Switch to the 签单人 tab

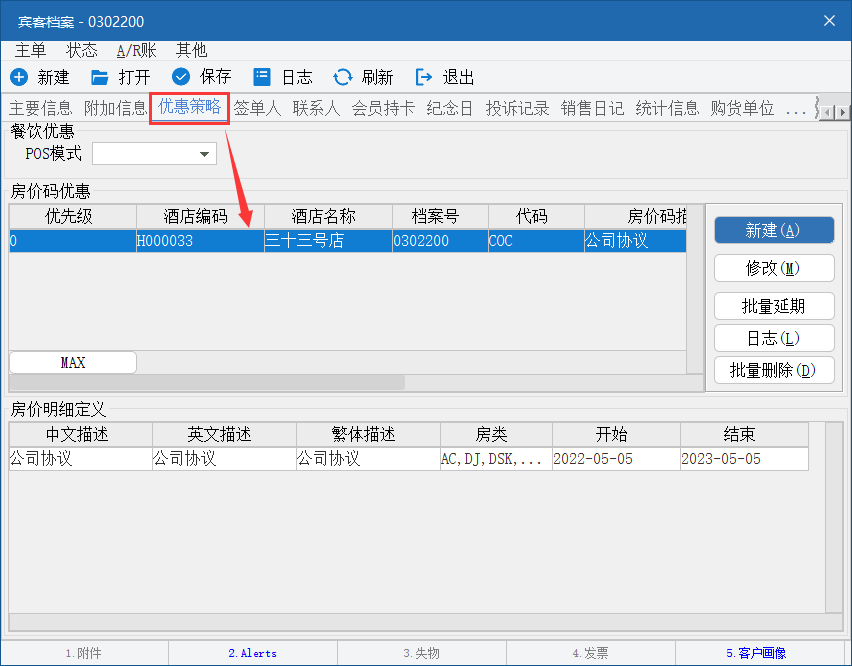click(x=257, y=108)
